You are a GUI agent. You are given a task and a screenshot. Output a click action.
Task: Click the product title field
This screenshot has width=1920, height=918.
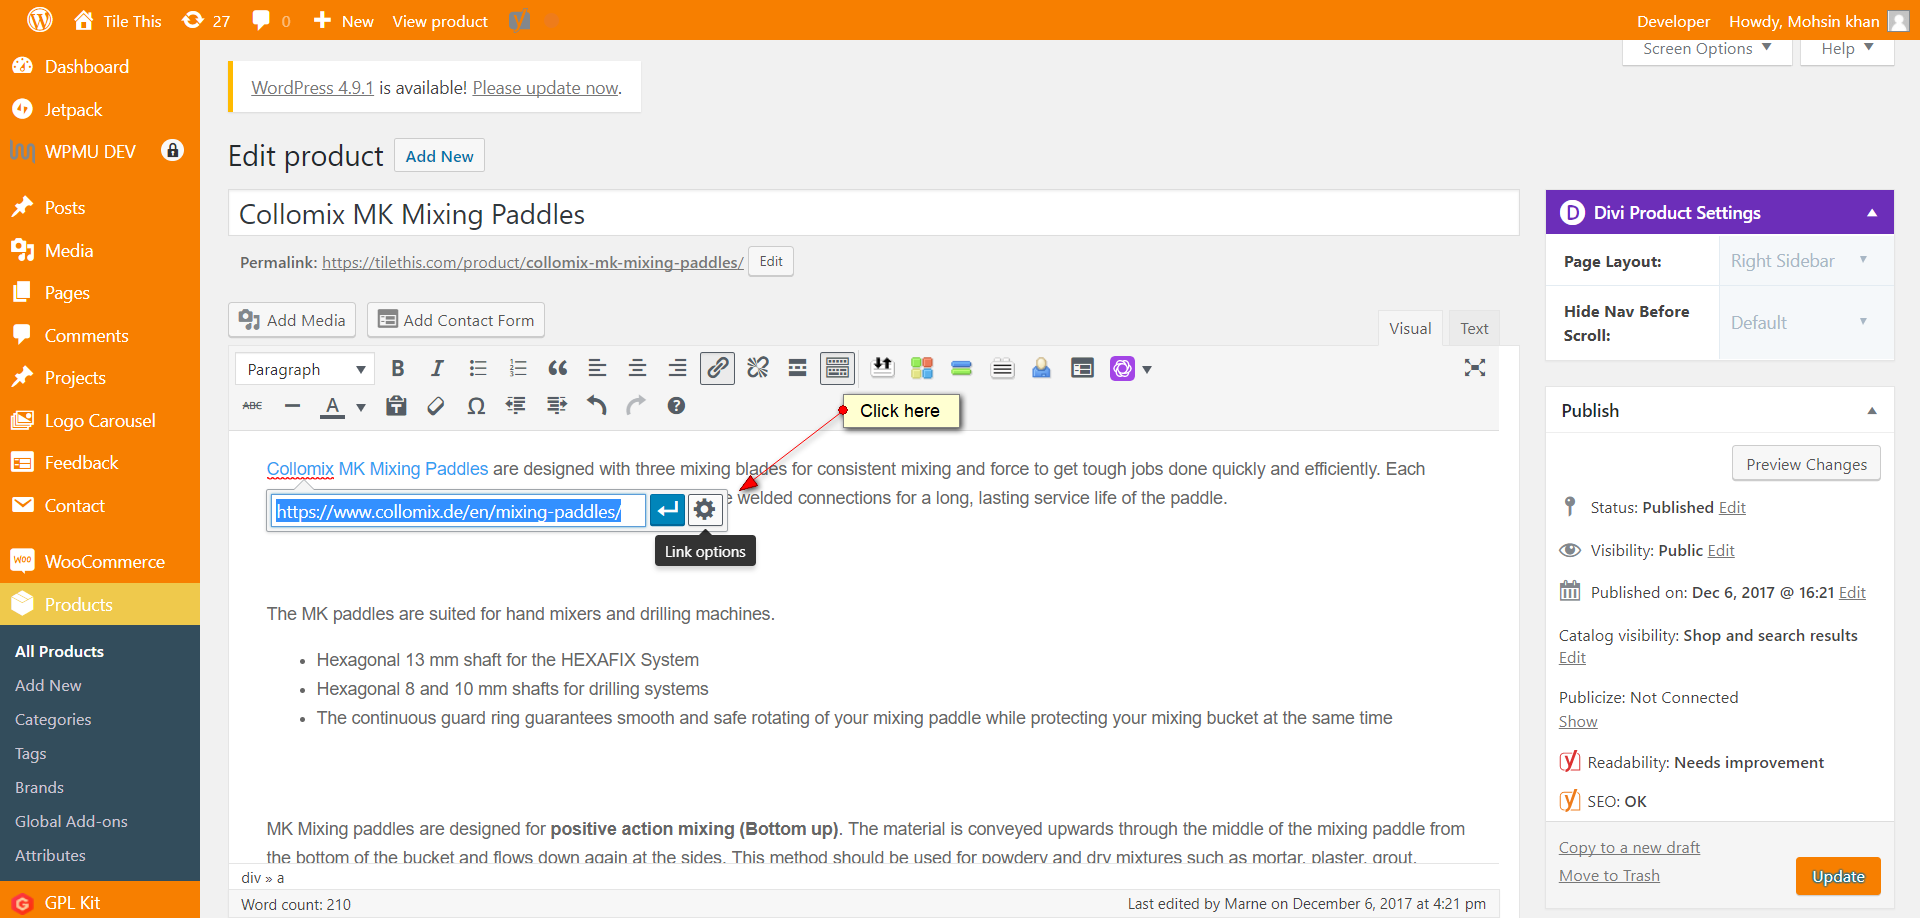(x=874, y=214)
